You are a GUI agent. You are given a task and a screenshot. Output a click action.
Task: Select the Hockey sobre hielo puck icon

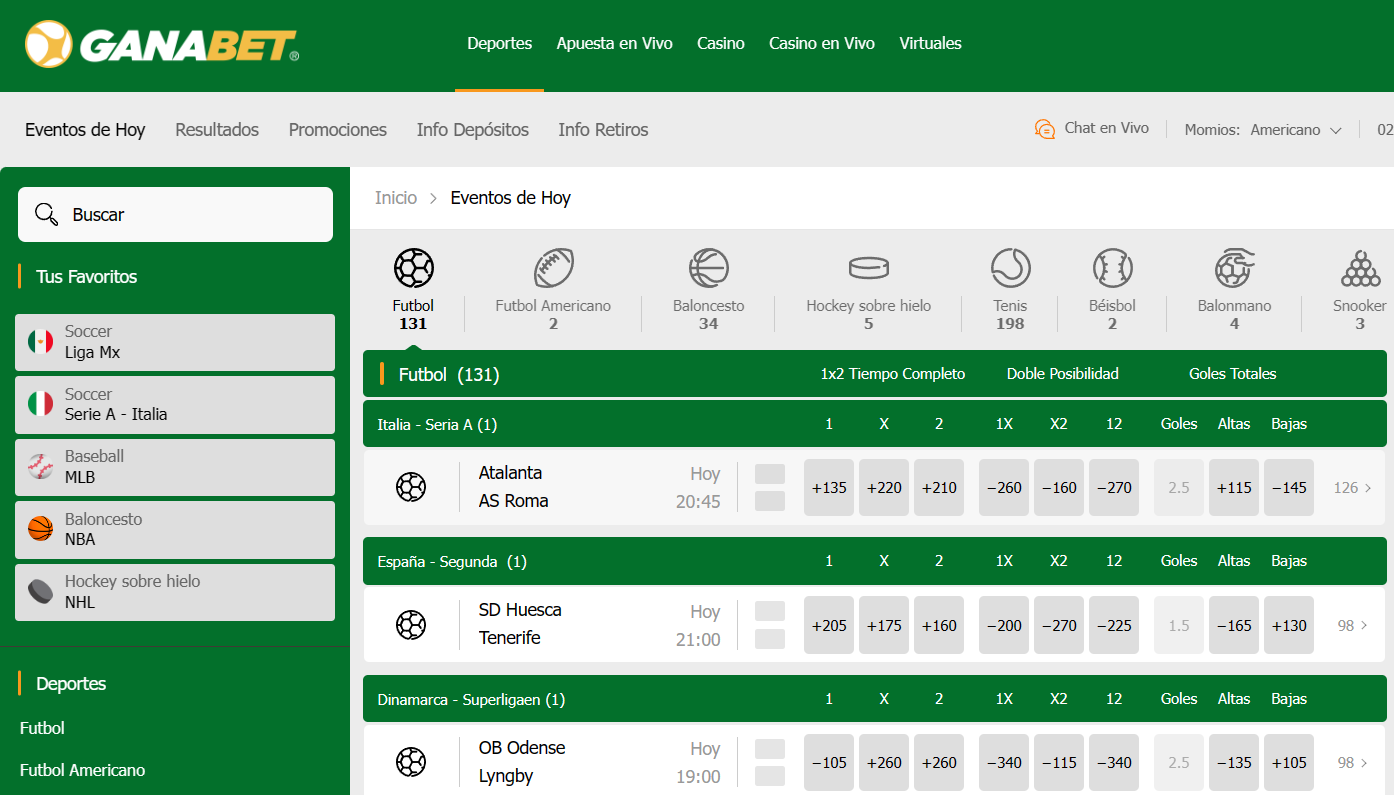point(868,268)
